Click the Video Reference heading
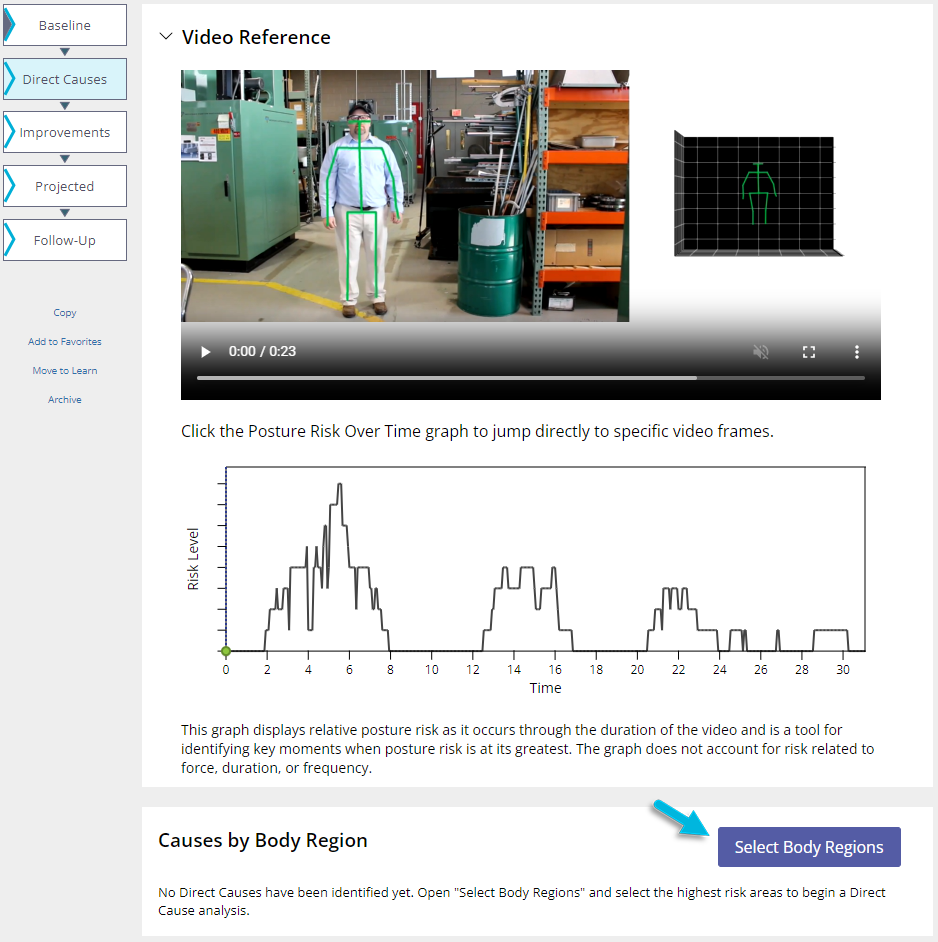The image size is (938, 942). click(256, 37)
